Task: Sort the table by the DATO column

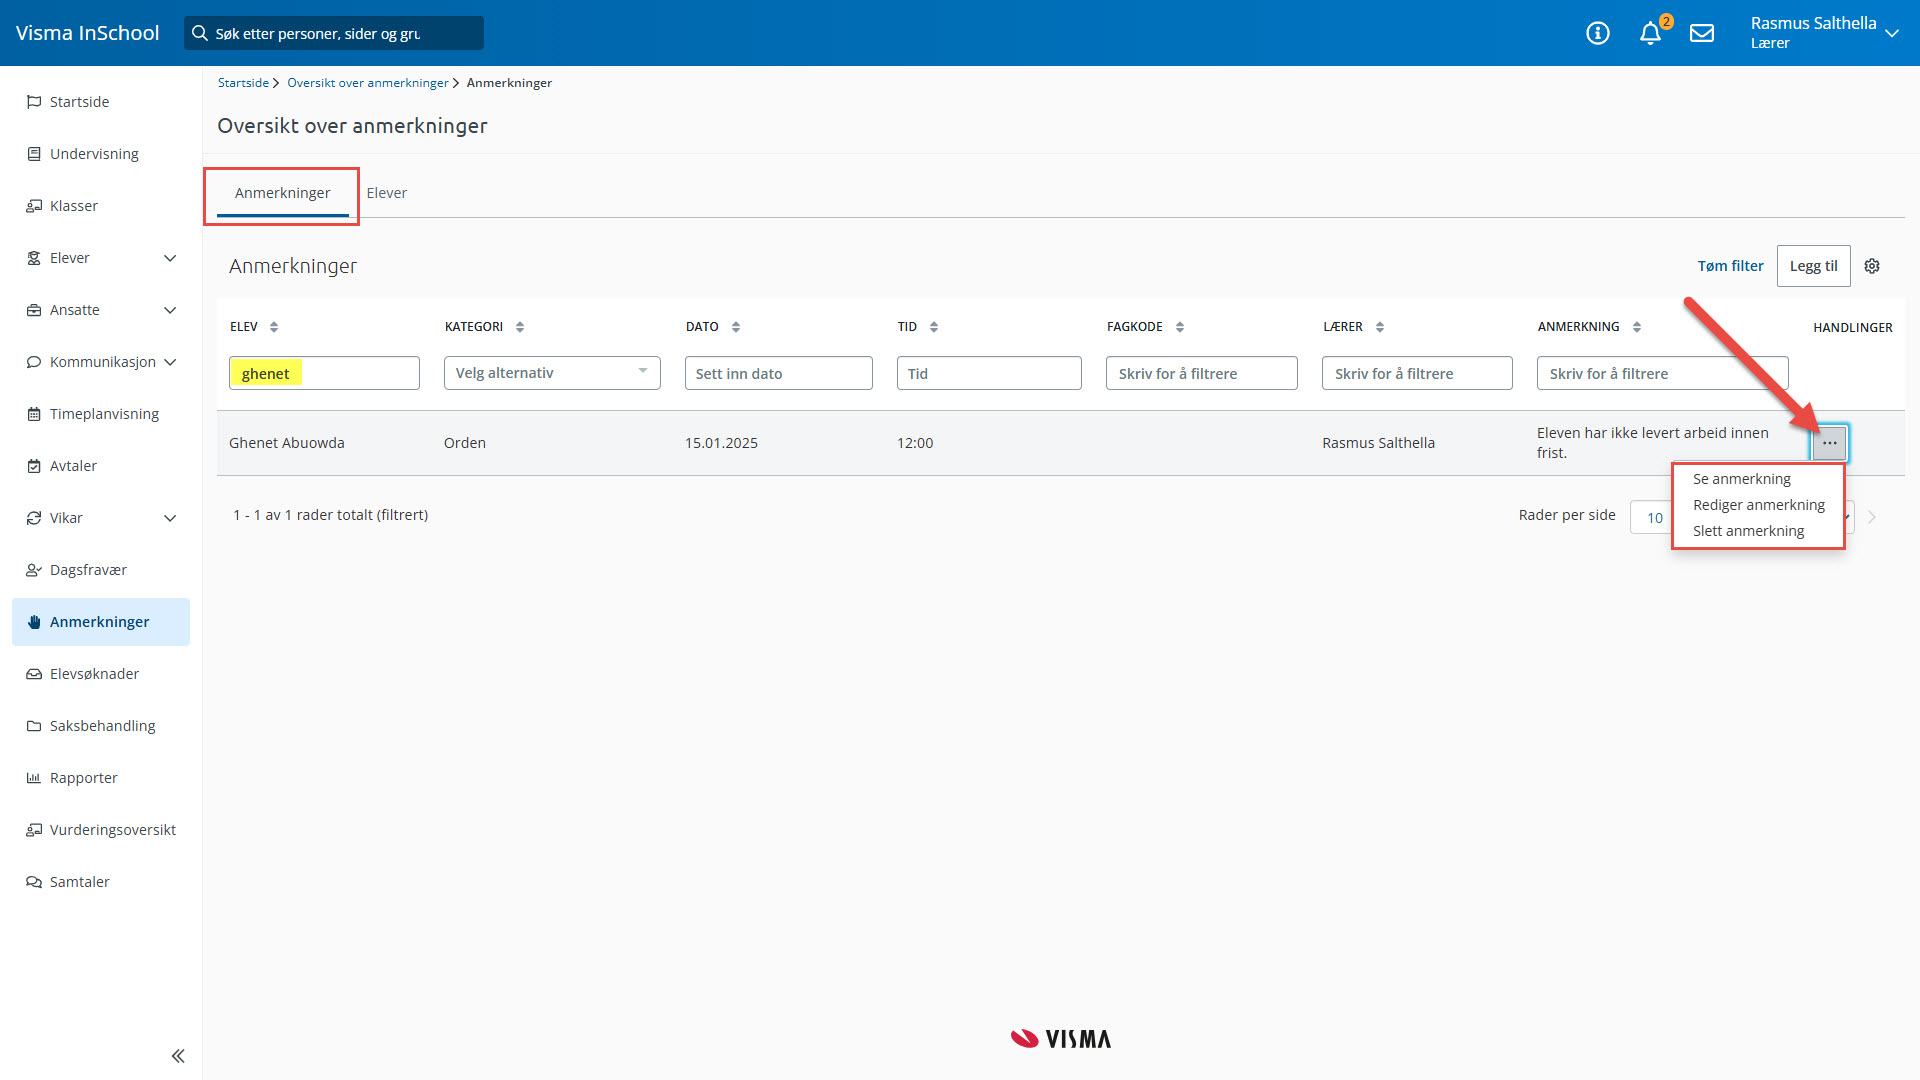Action: coord(736,327)
